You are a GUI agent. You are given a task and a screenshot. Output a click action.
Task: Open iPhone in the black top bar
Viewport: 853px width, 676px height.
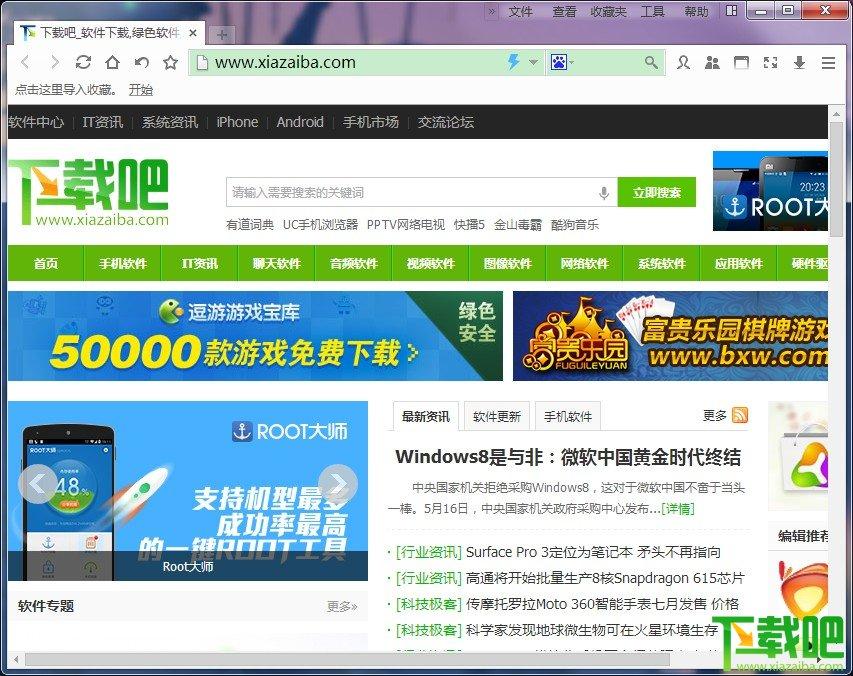[237, 122]
